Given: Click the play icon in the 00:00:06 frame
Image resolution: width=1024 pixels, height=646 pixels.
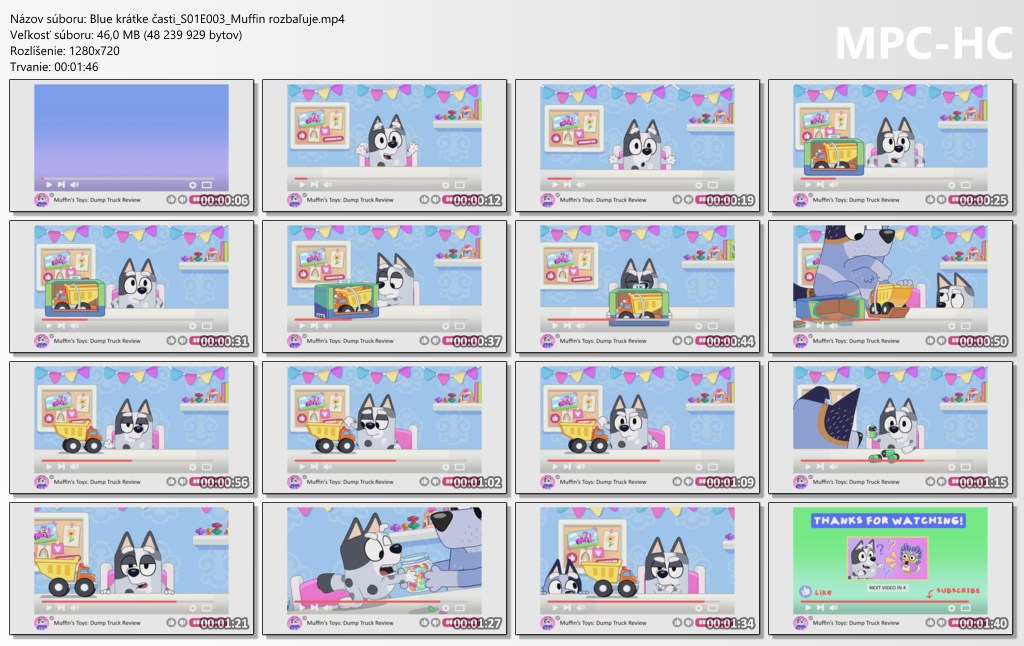Looking at the screenshot, I should (x=47, y=184).
